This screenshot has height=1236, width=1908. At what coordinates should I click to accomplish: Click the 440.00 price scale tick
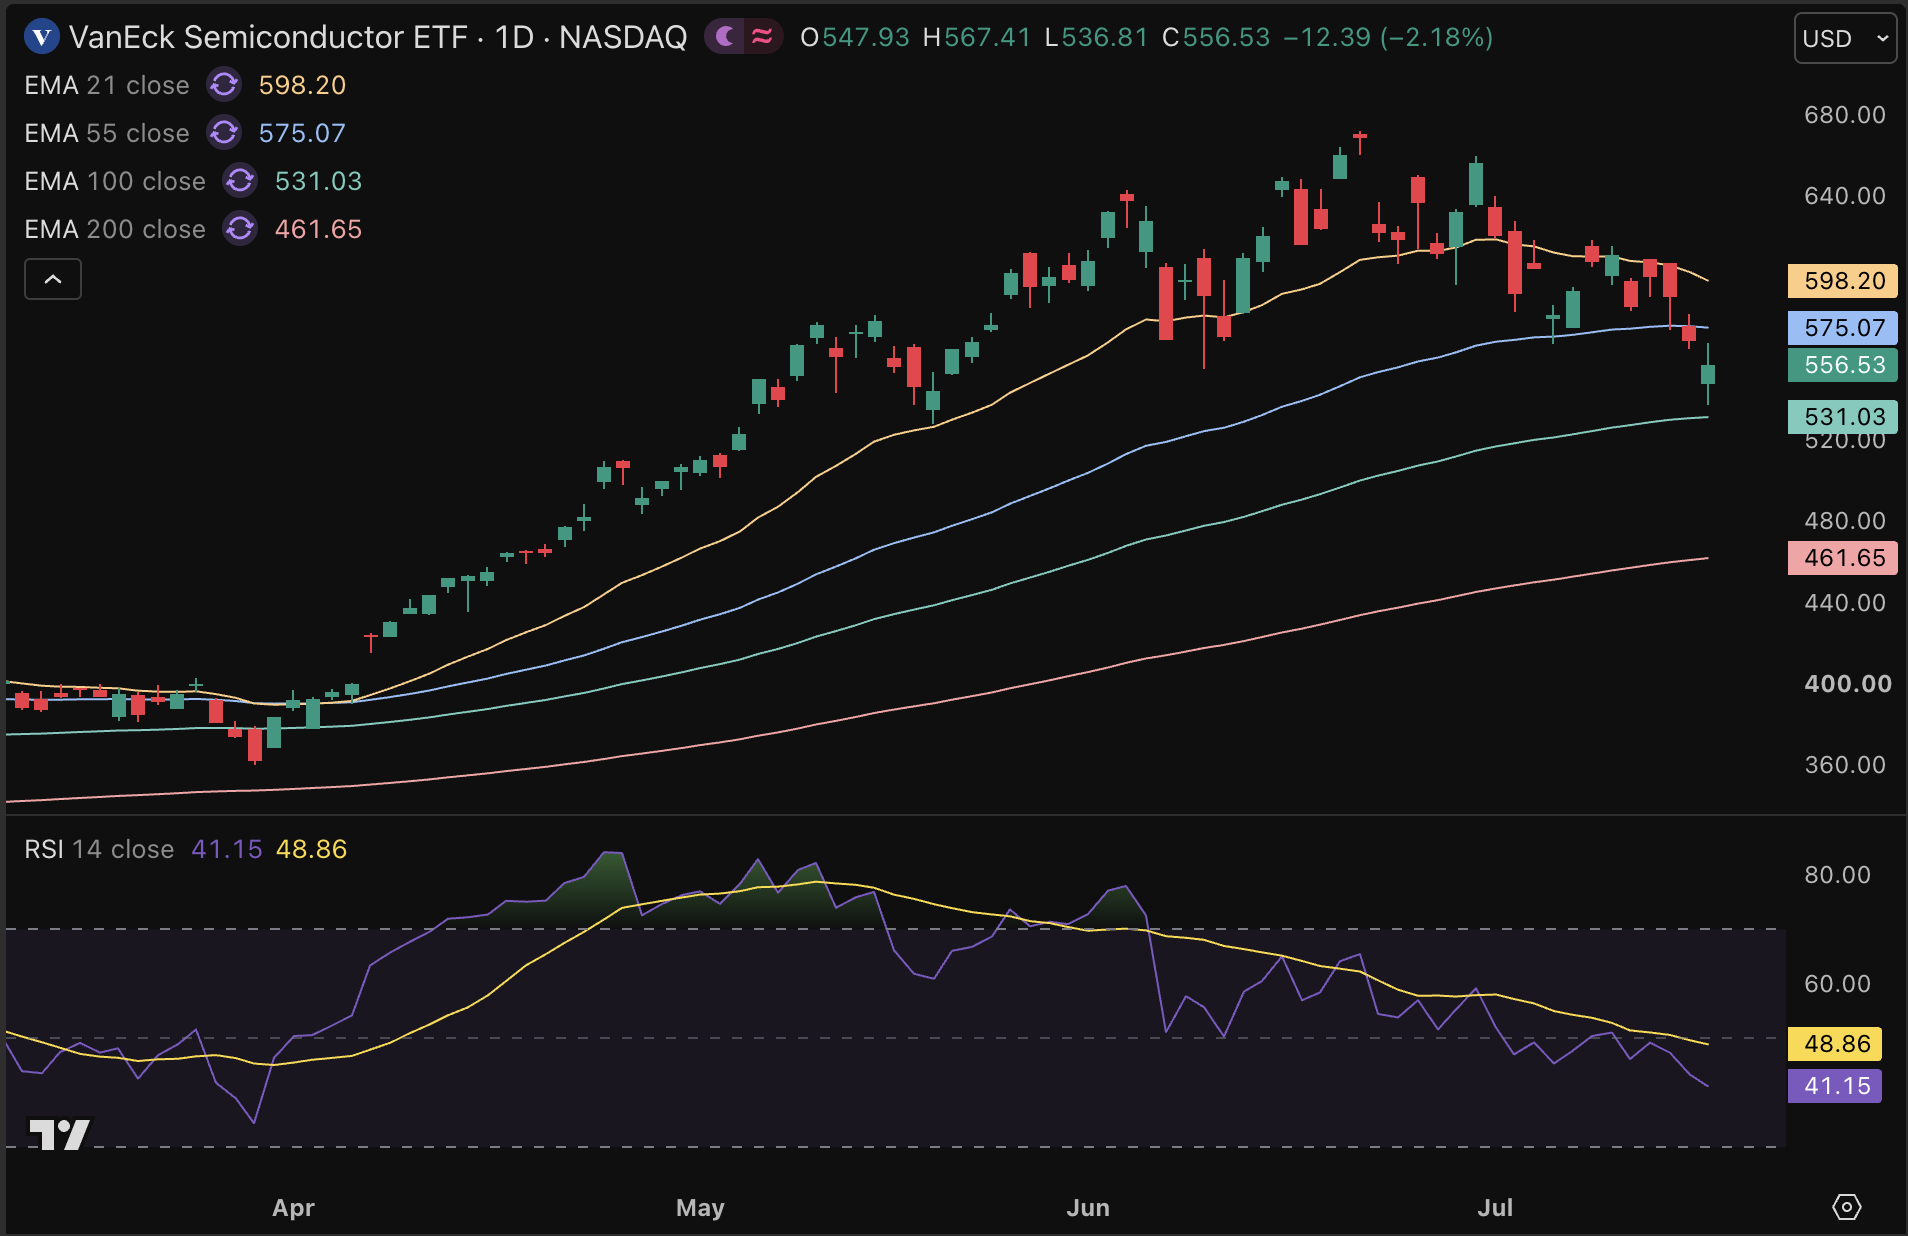tap(1845, 603)
